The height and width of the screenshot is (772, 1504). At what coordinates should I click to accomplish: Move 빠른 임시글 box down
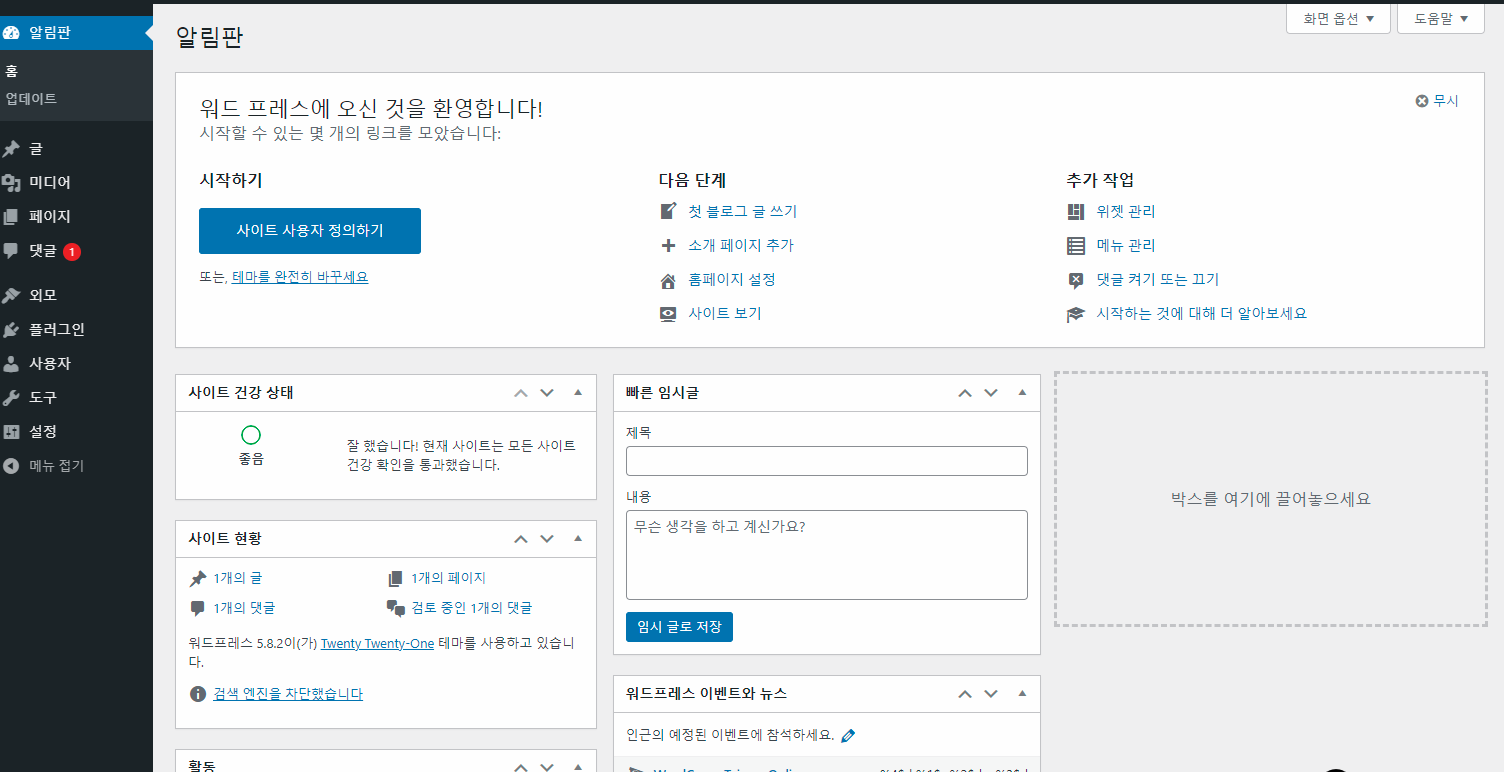(x=991, y=393)
